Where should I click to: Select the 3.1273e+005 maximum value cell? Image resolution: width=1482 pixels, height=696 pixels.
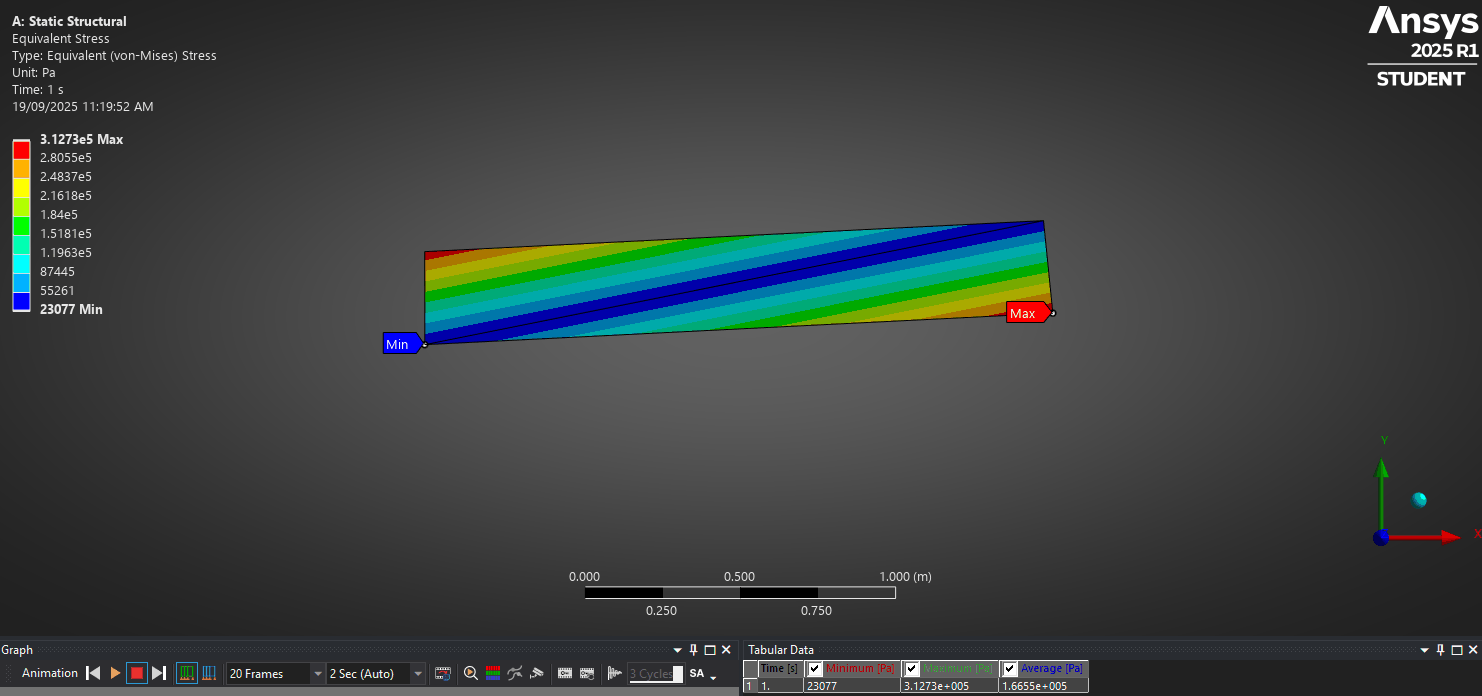(949, 686)
